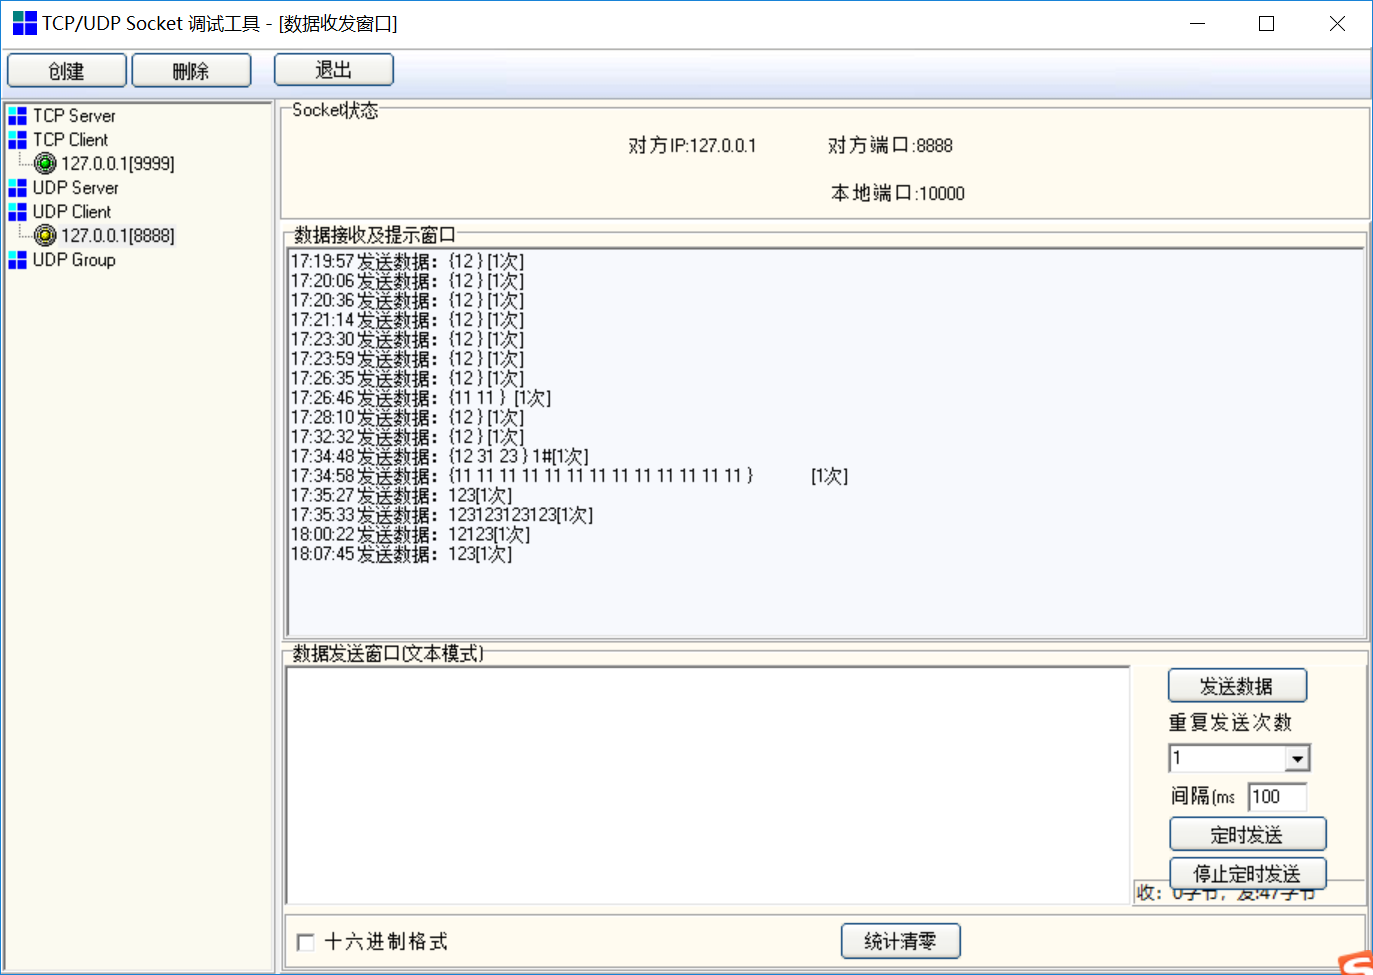Select the UDP Server icon in sidebar
Image resolution: width=1373 pixels, height=975 pixels.
point(16,187)
